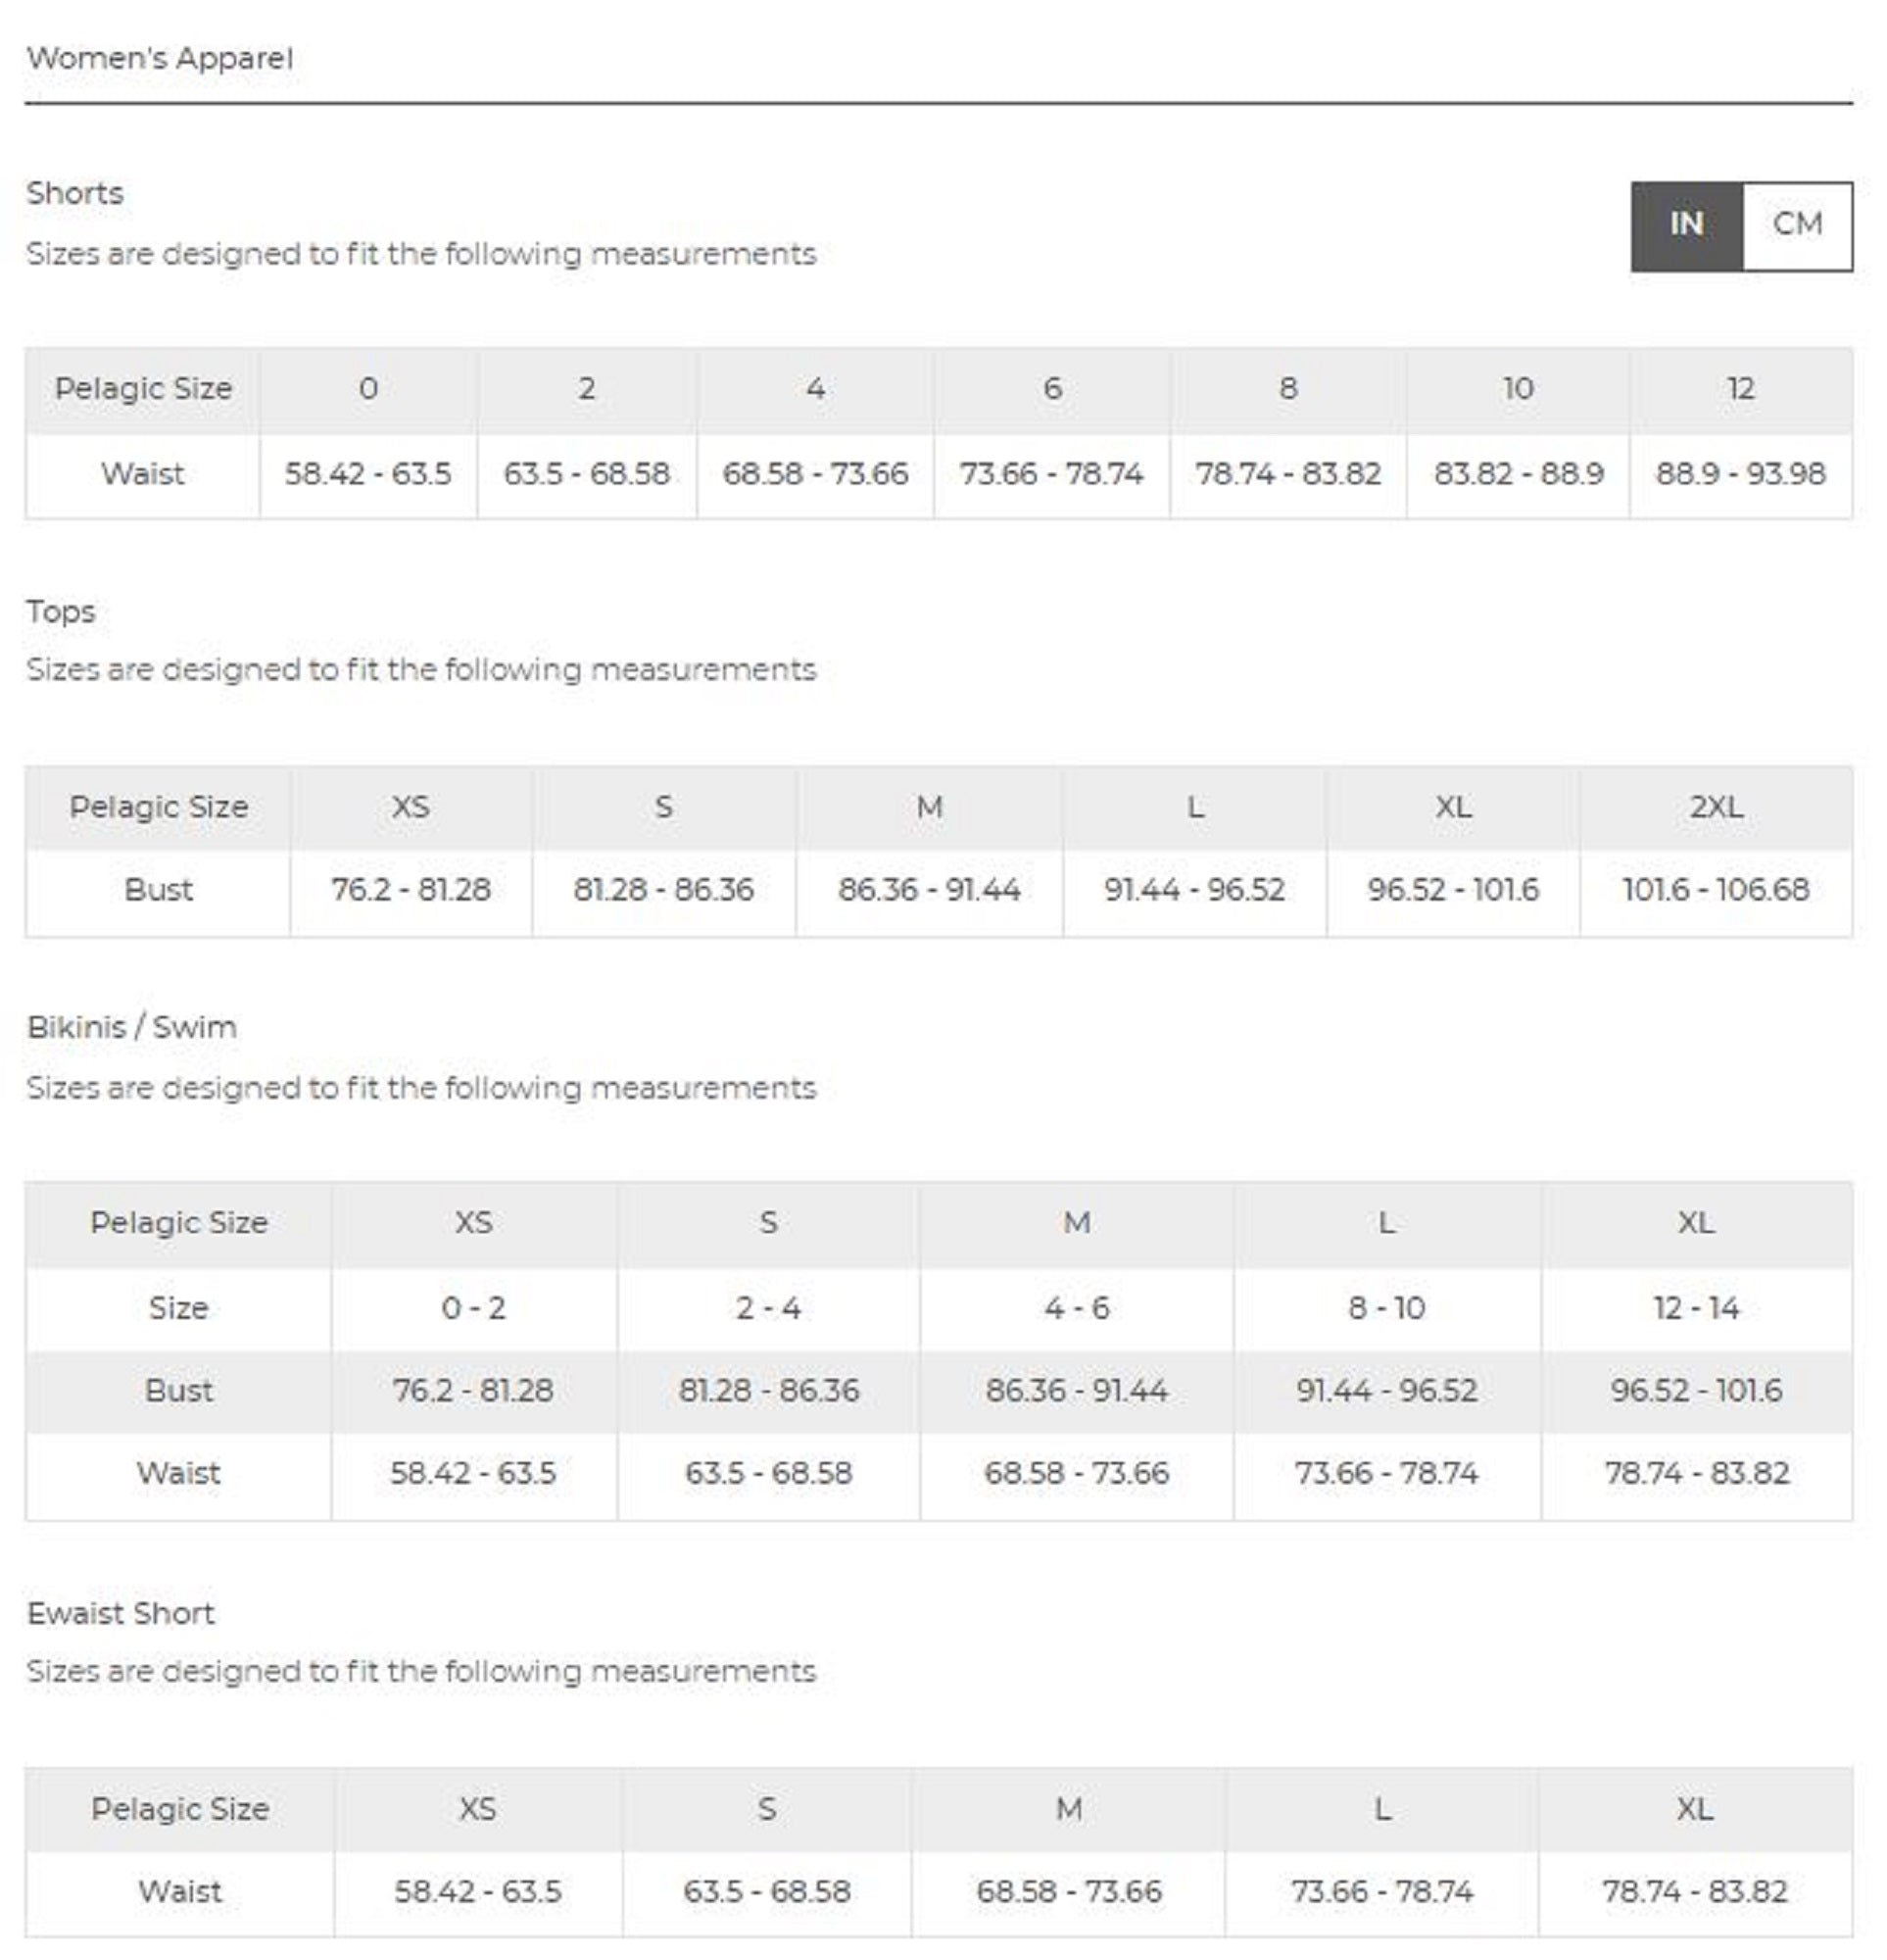Select size 6 header in Shorts table
Image resolution: width=1887 pixels, height=1960 pixels.
(1052, 389)
